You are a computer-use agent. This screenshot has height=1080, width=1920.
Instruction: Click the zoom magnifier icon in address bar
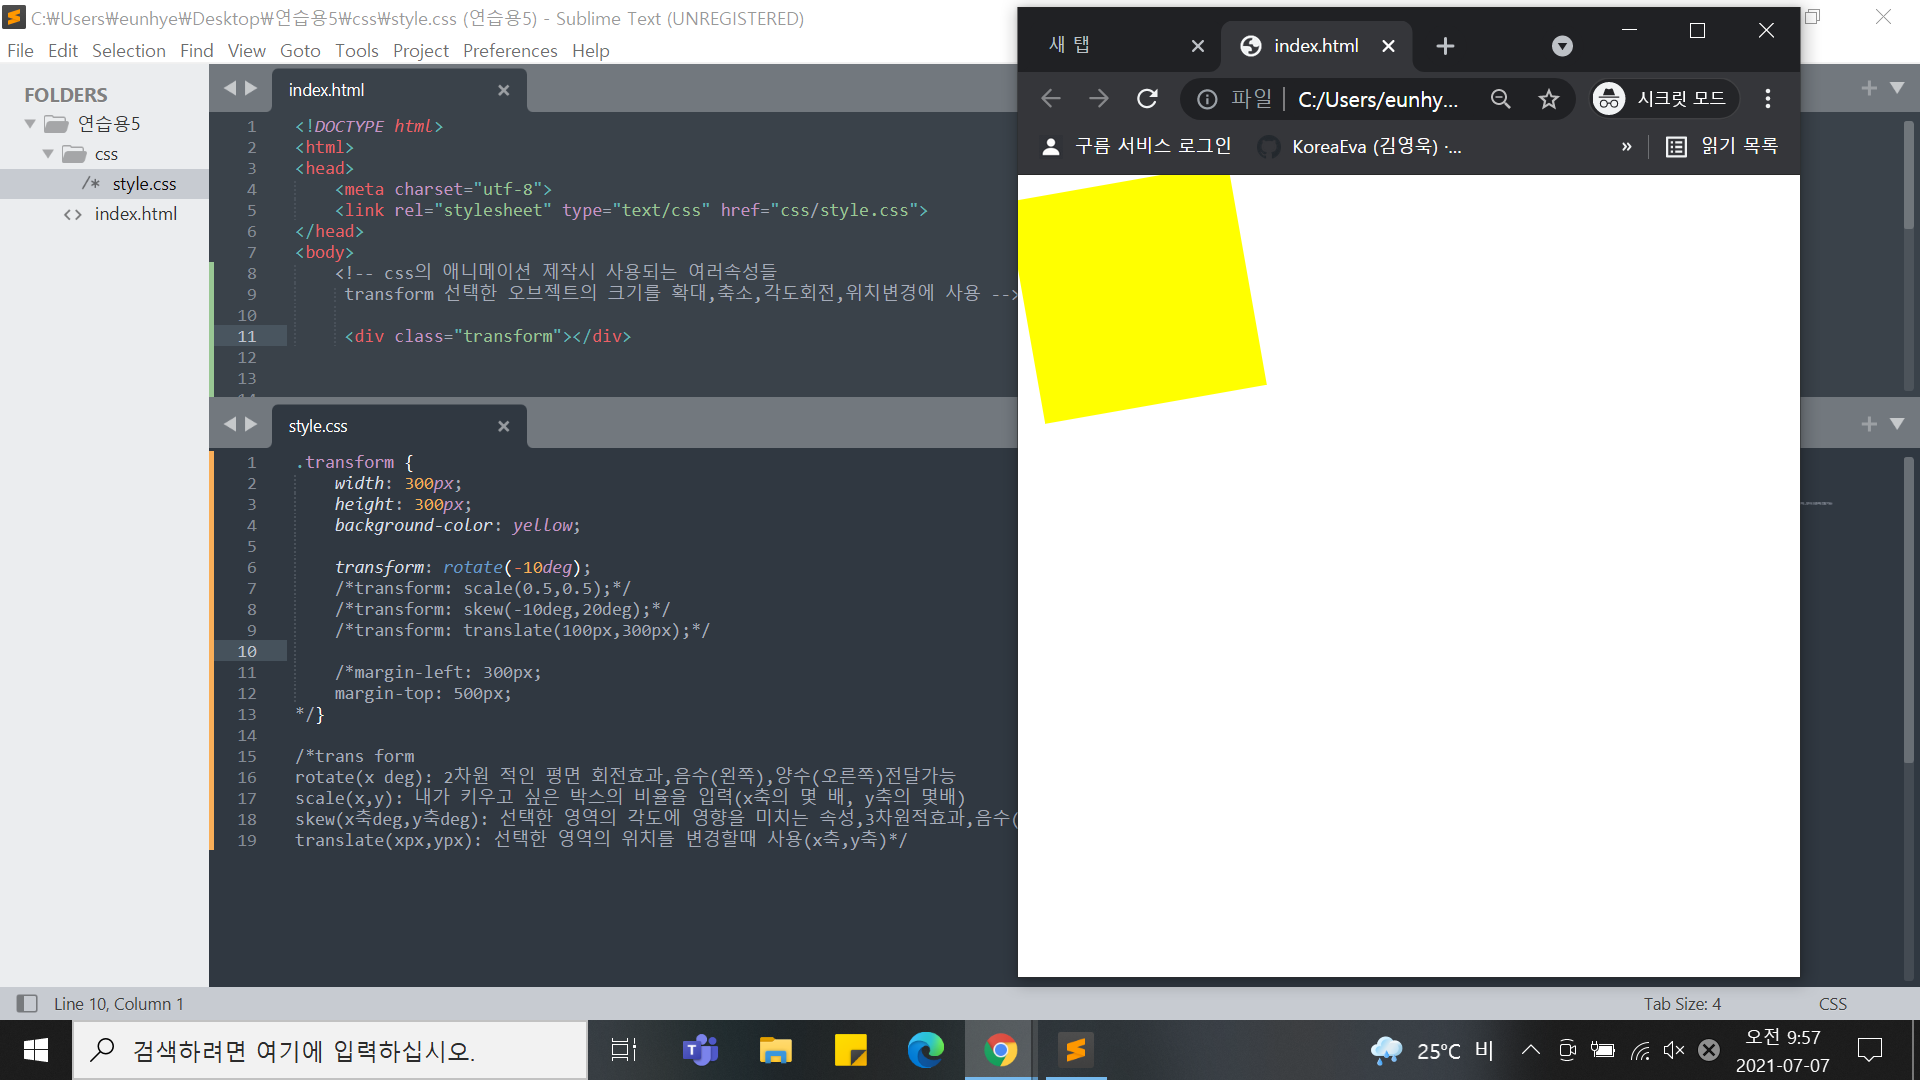1500,98
